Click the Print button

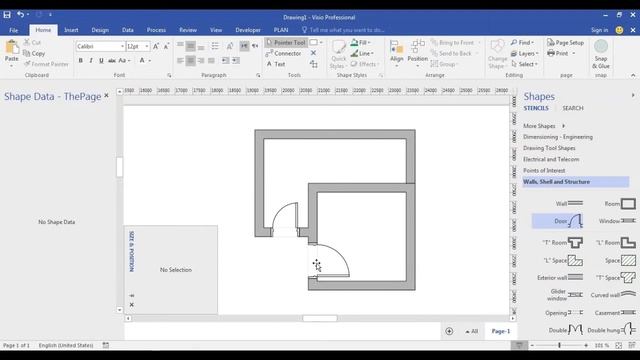(x=558, y=53)
